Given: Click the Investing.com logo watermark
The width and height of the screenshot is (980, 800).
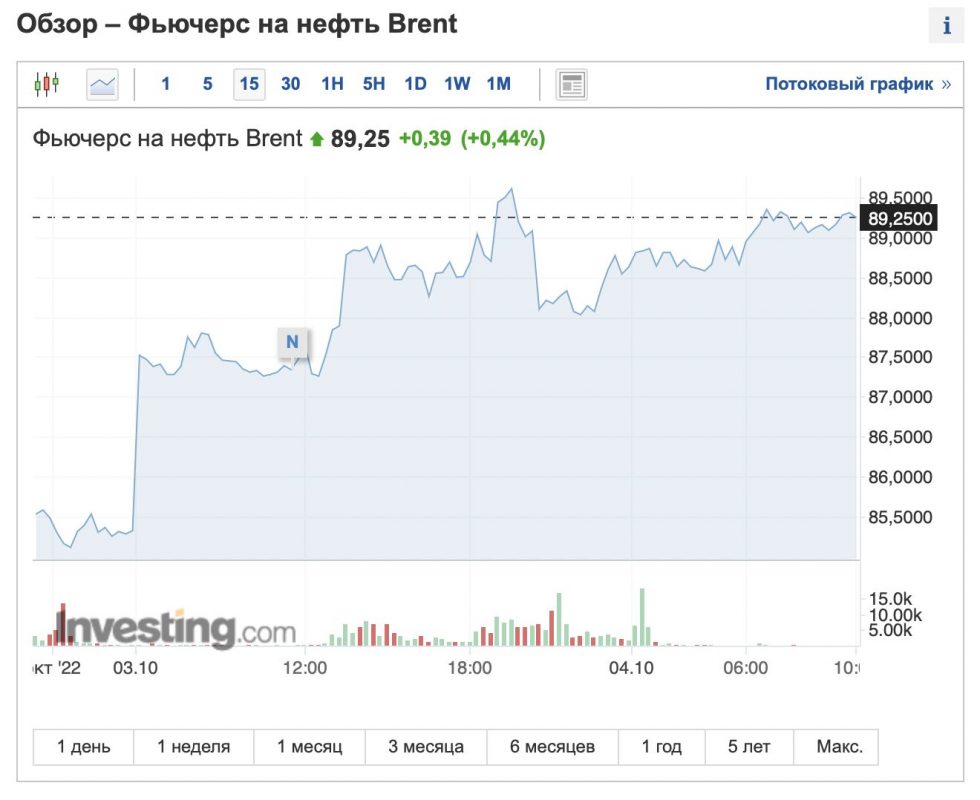Looking at the screenshot, I should click(176, 630).
